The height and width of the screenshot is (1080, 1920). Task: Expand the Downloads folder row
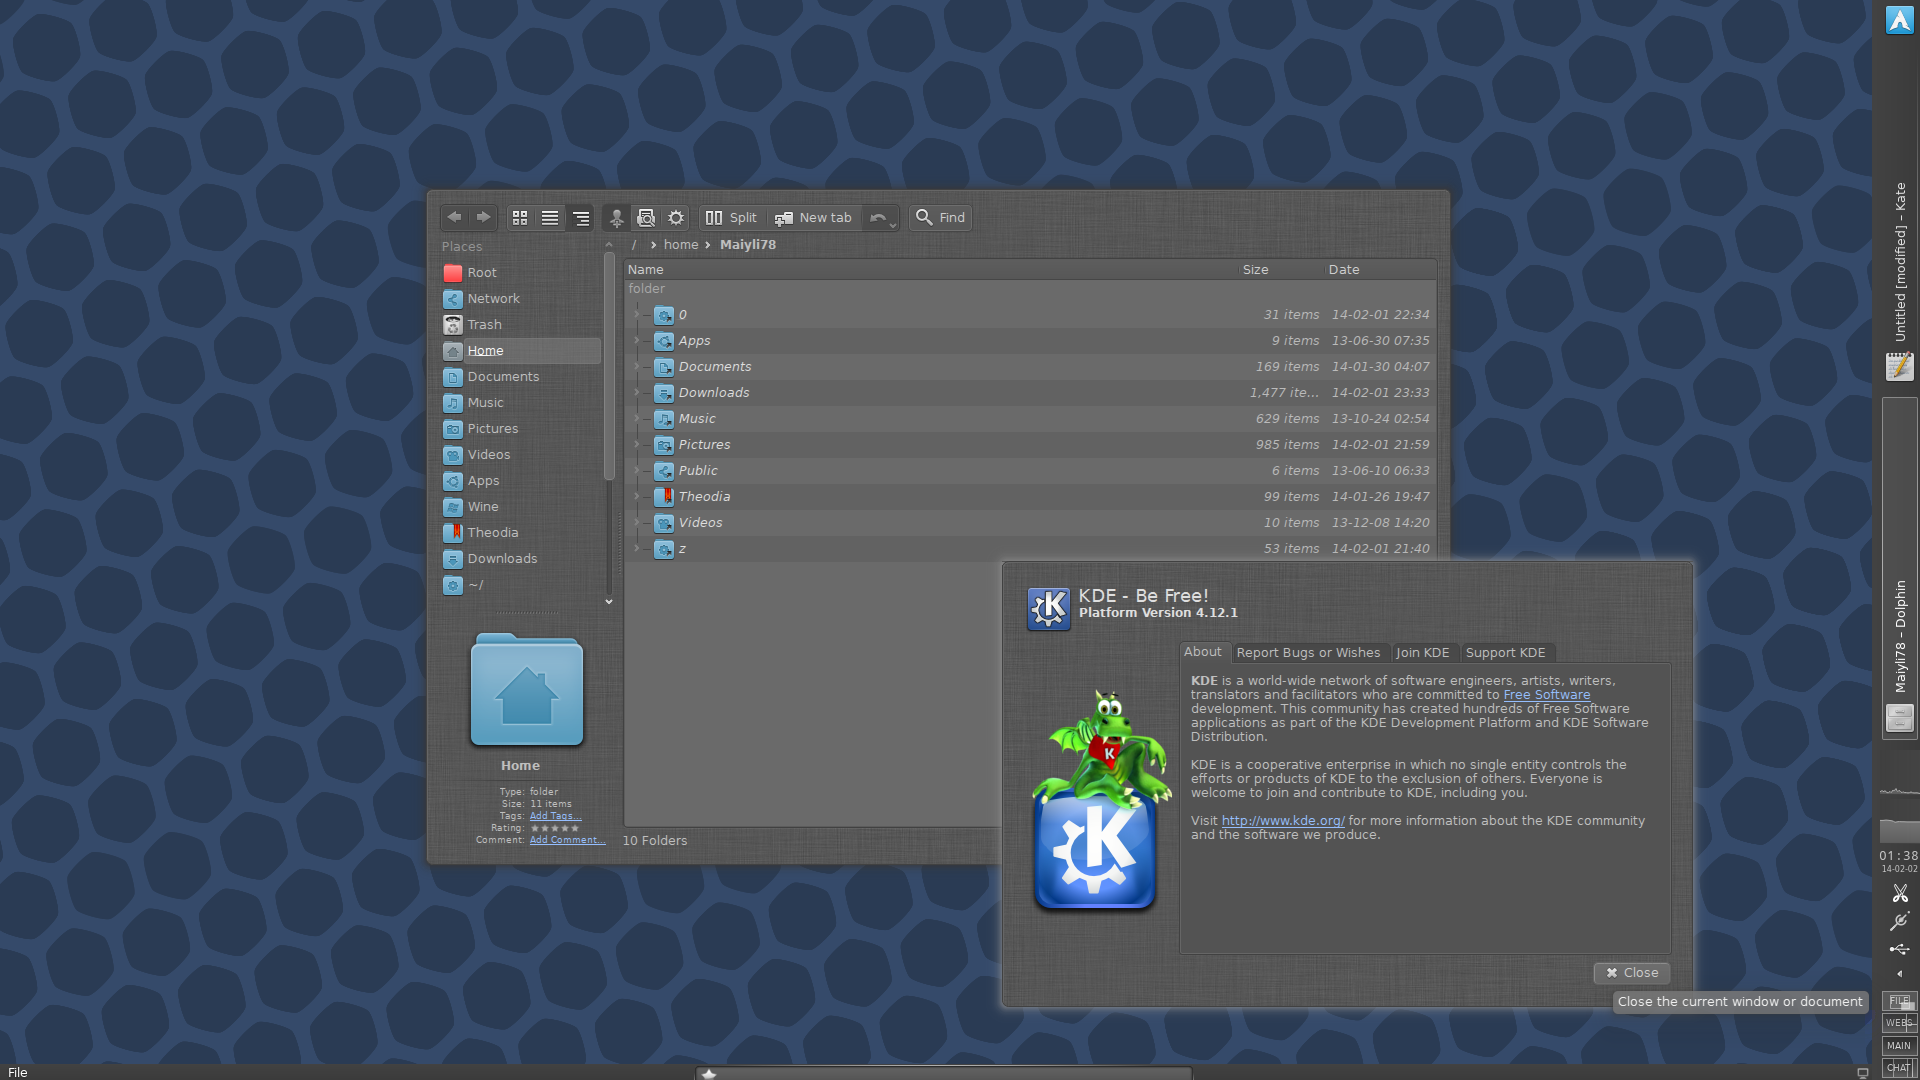tap(637, 392)
